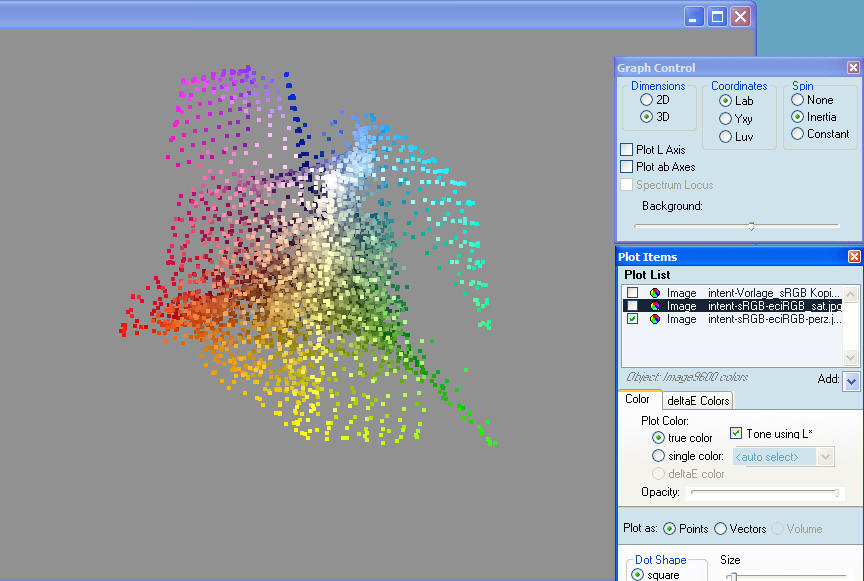Minimize the graph window

coord(695,16)
